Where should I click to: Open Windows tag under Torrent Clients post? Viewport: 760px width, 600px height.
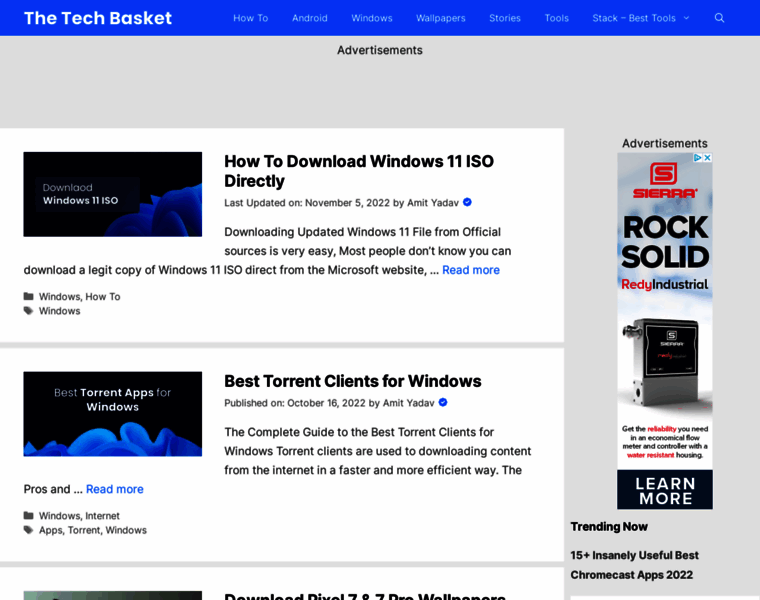[x=126, y=530]
